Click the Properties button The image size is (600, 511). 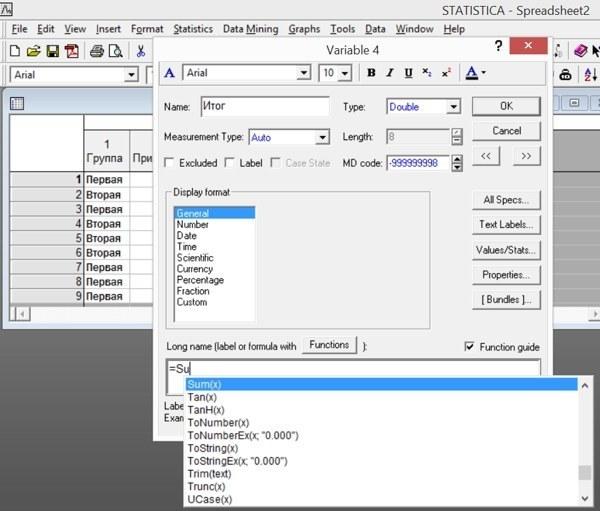[x=506, y=275]
